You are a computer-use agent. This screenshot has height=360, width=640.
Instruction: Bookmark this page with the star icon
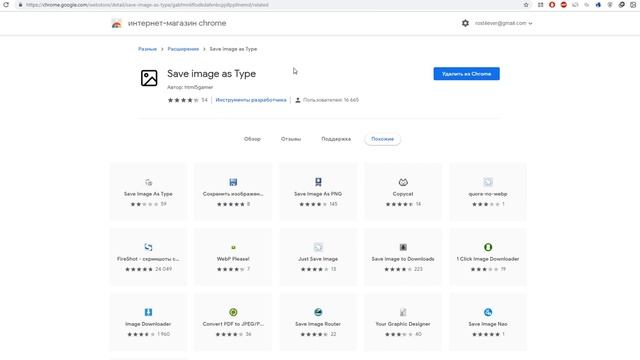(x=526, y=5)
